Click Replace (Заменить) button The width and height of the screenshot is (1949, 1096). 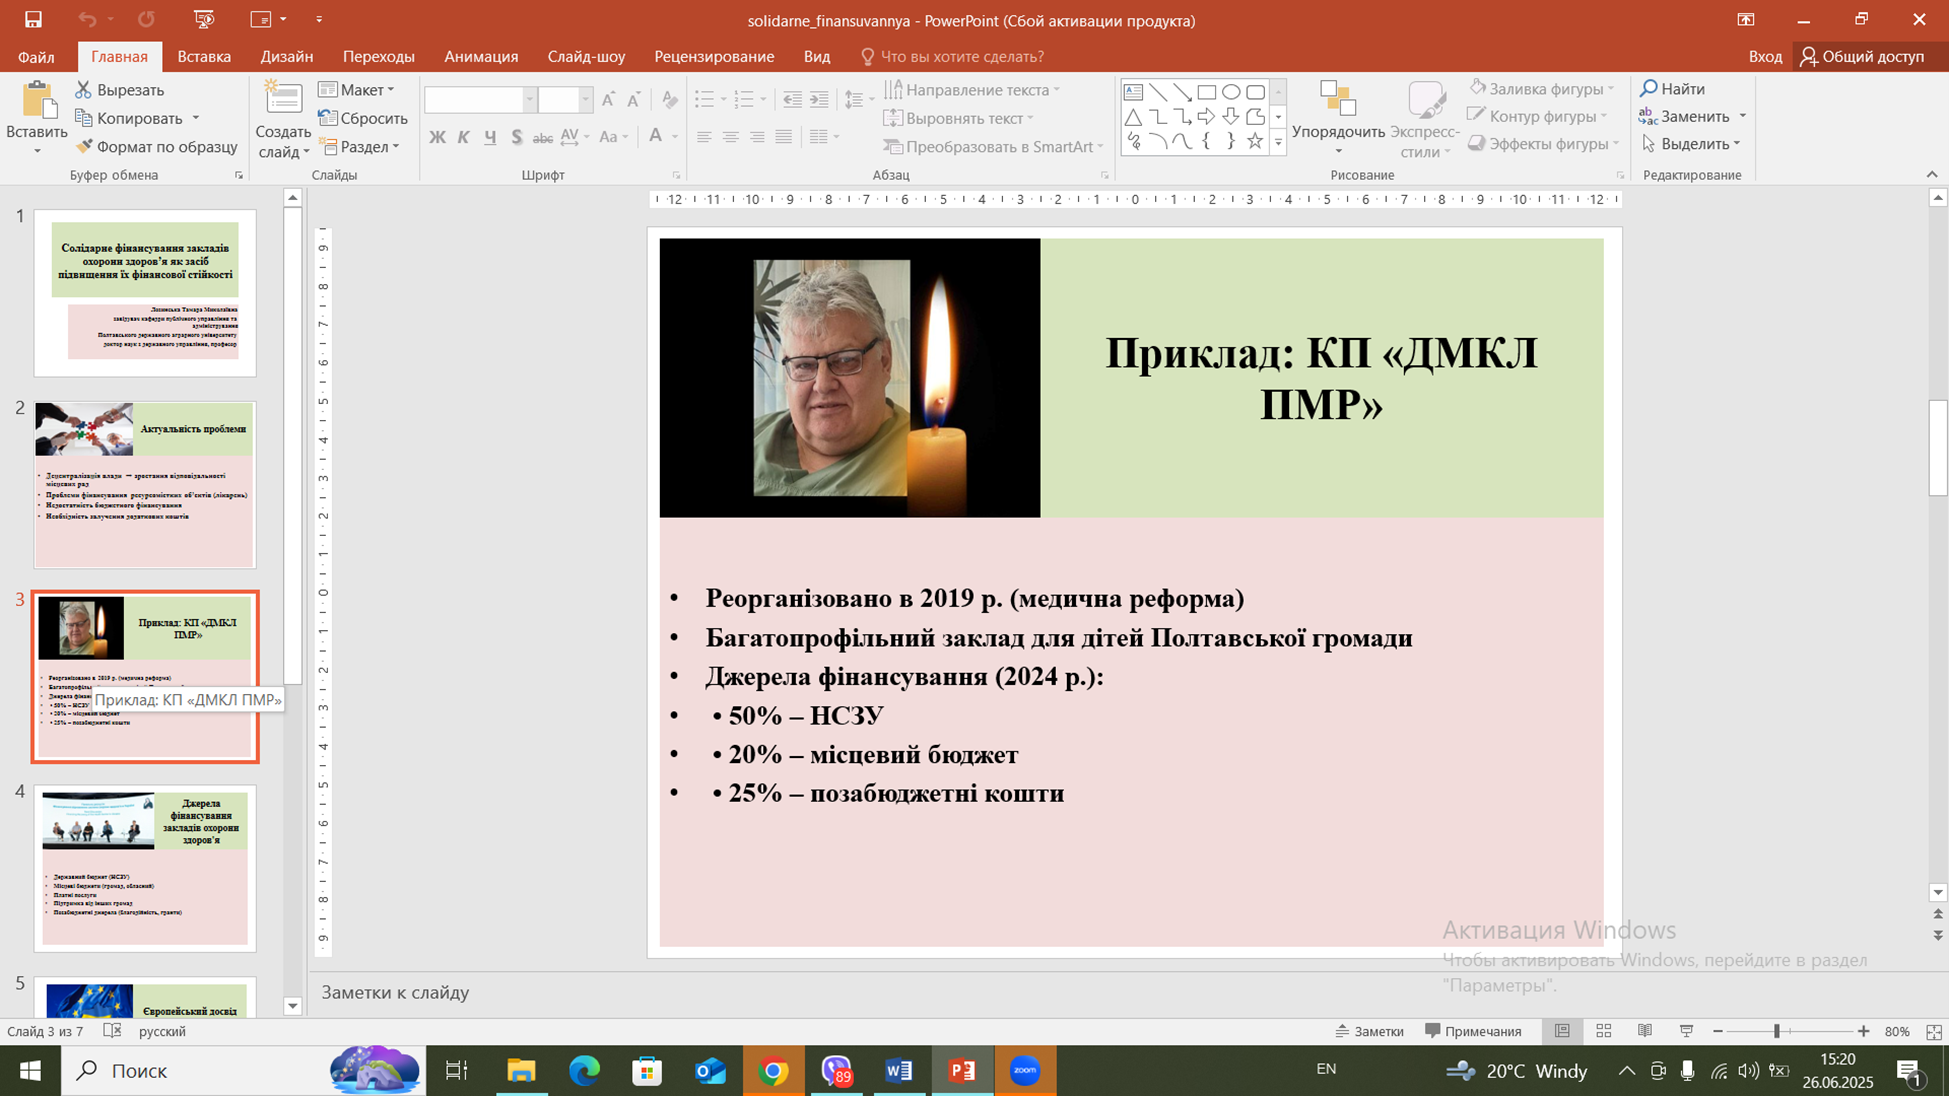(1685, 116)
